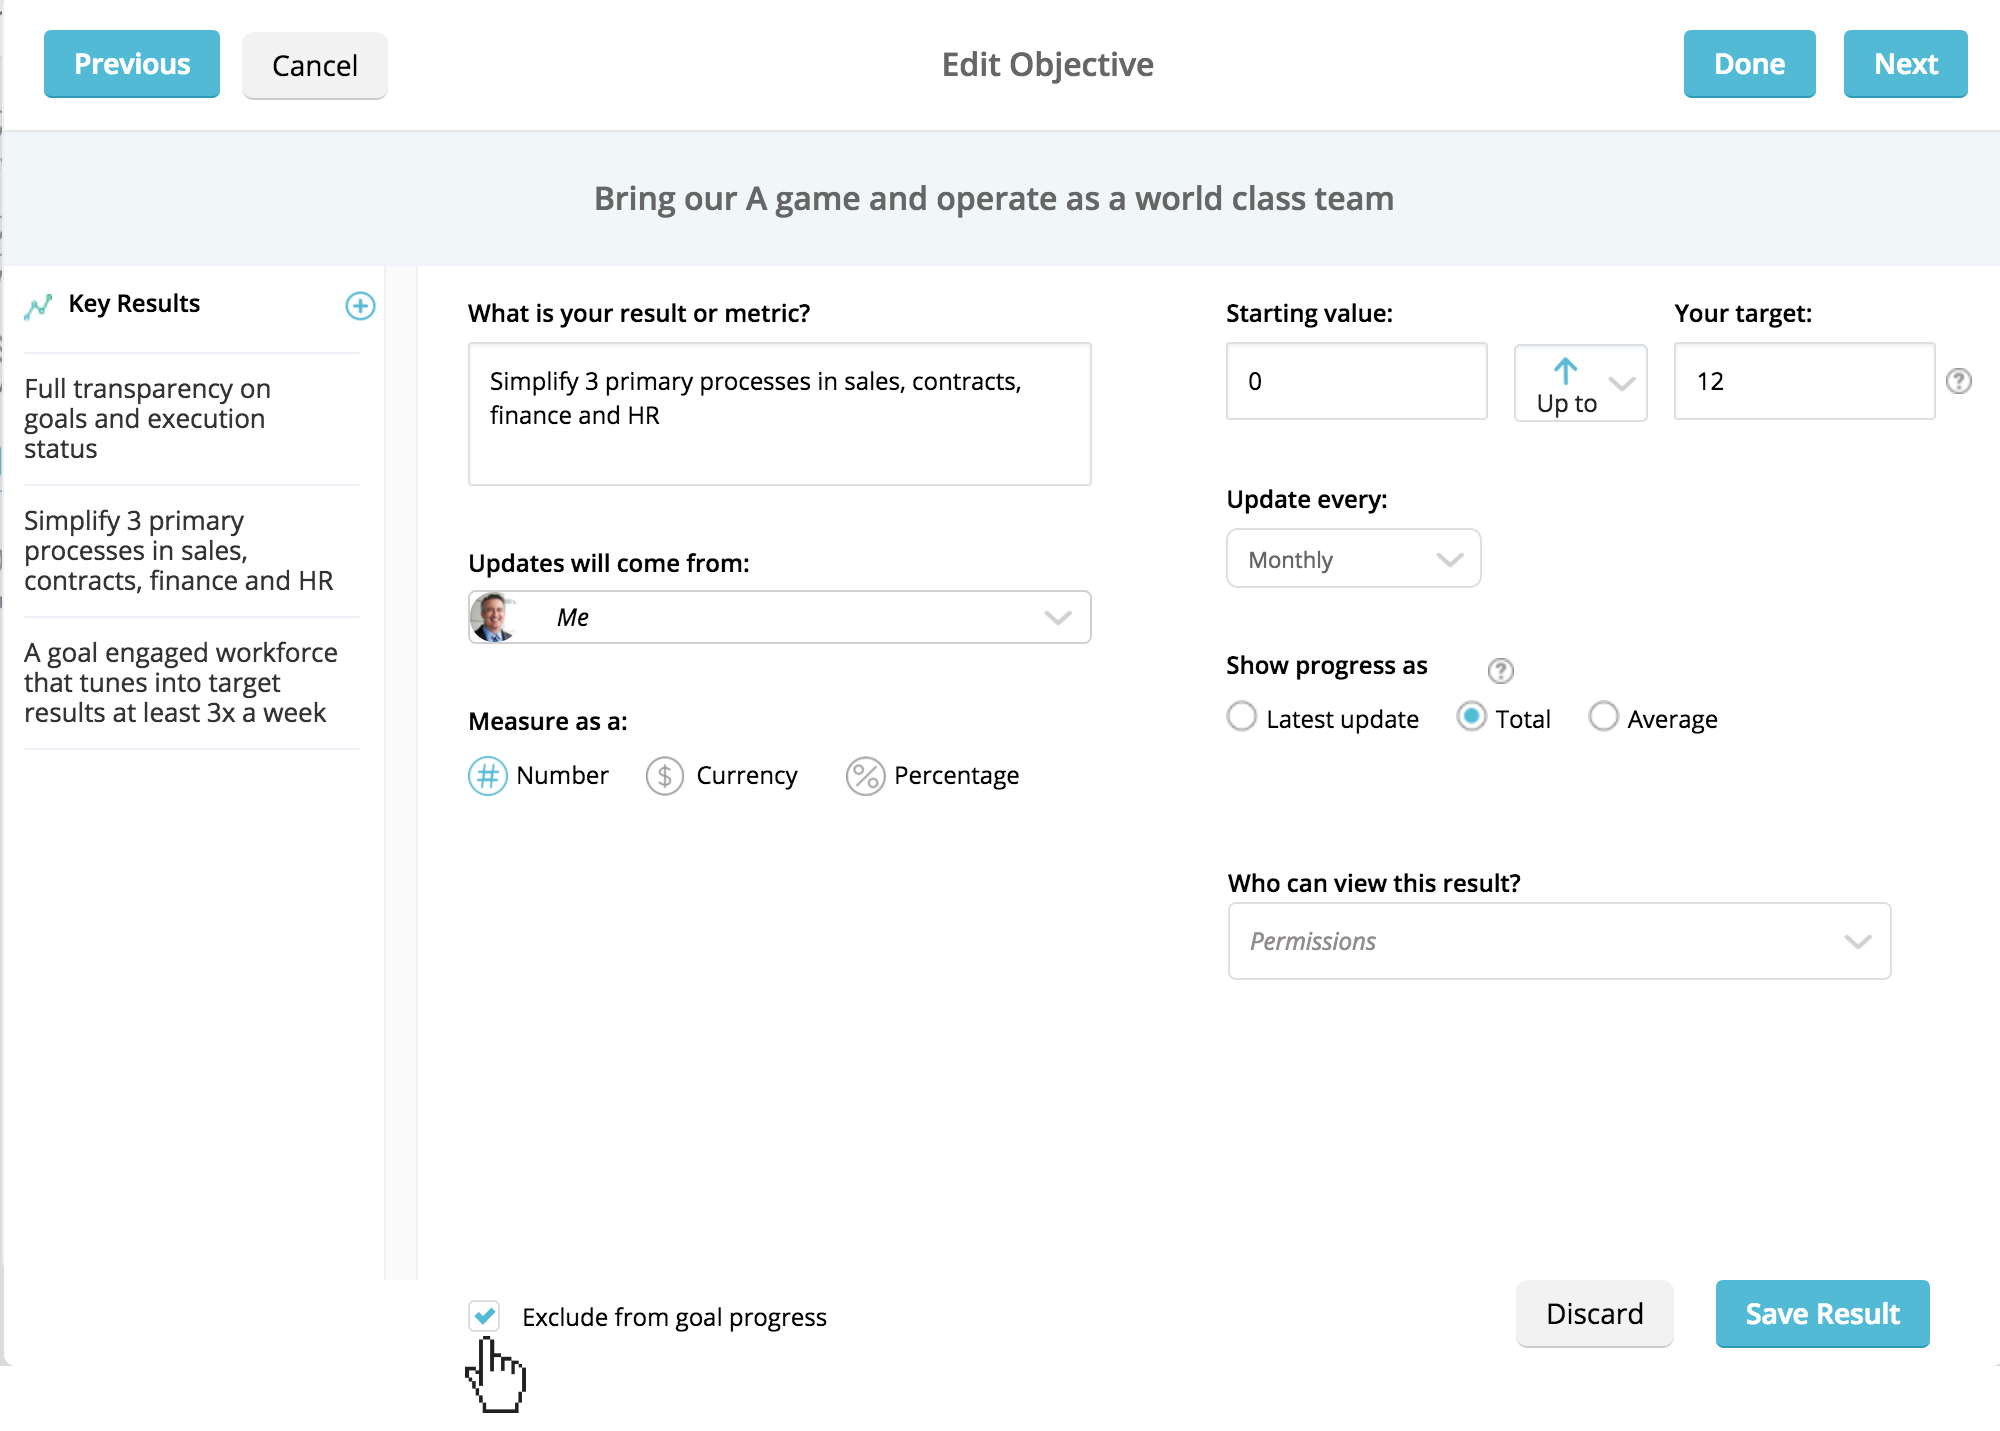Open Full transparency on goals key result
2000x1431 pixels.
tap(148, 418)
